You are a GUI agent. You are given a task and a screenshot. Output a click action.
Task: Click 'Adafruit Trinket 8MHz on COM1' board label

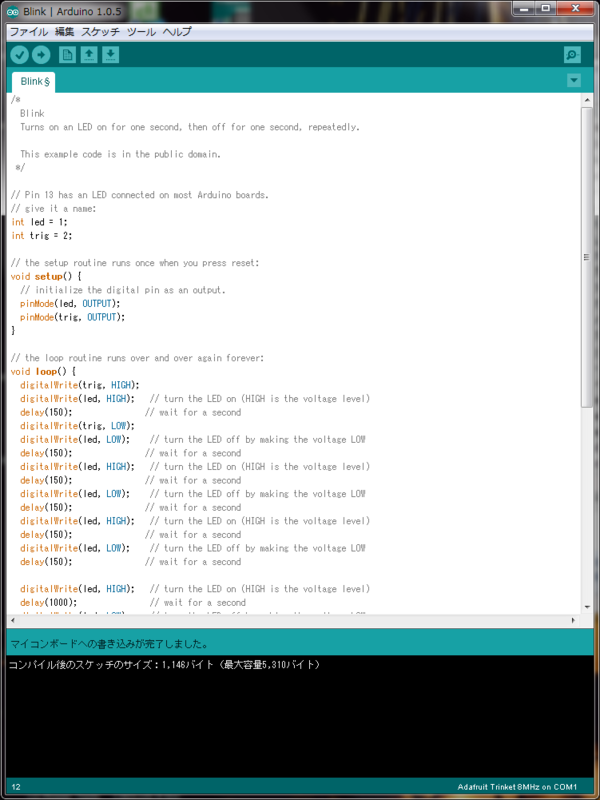coord(517,787)
